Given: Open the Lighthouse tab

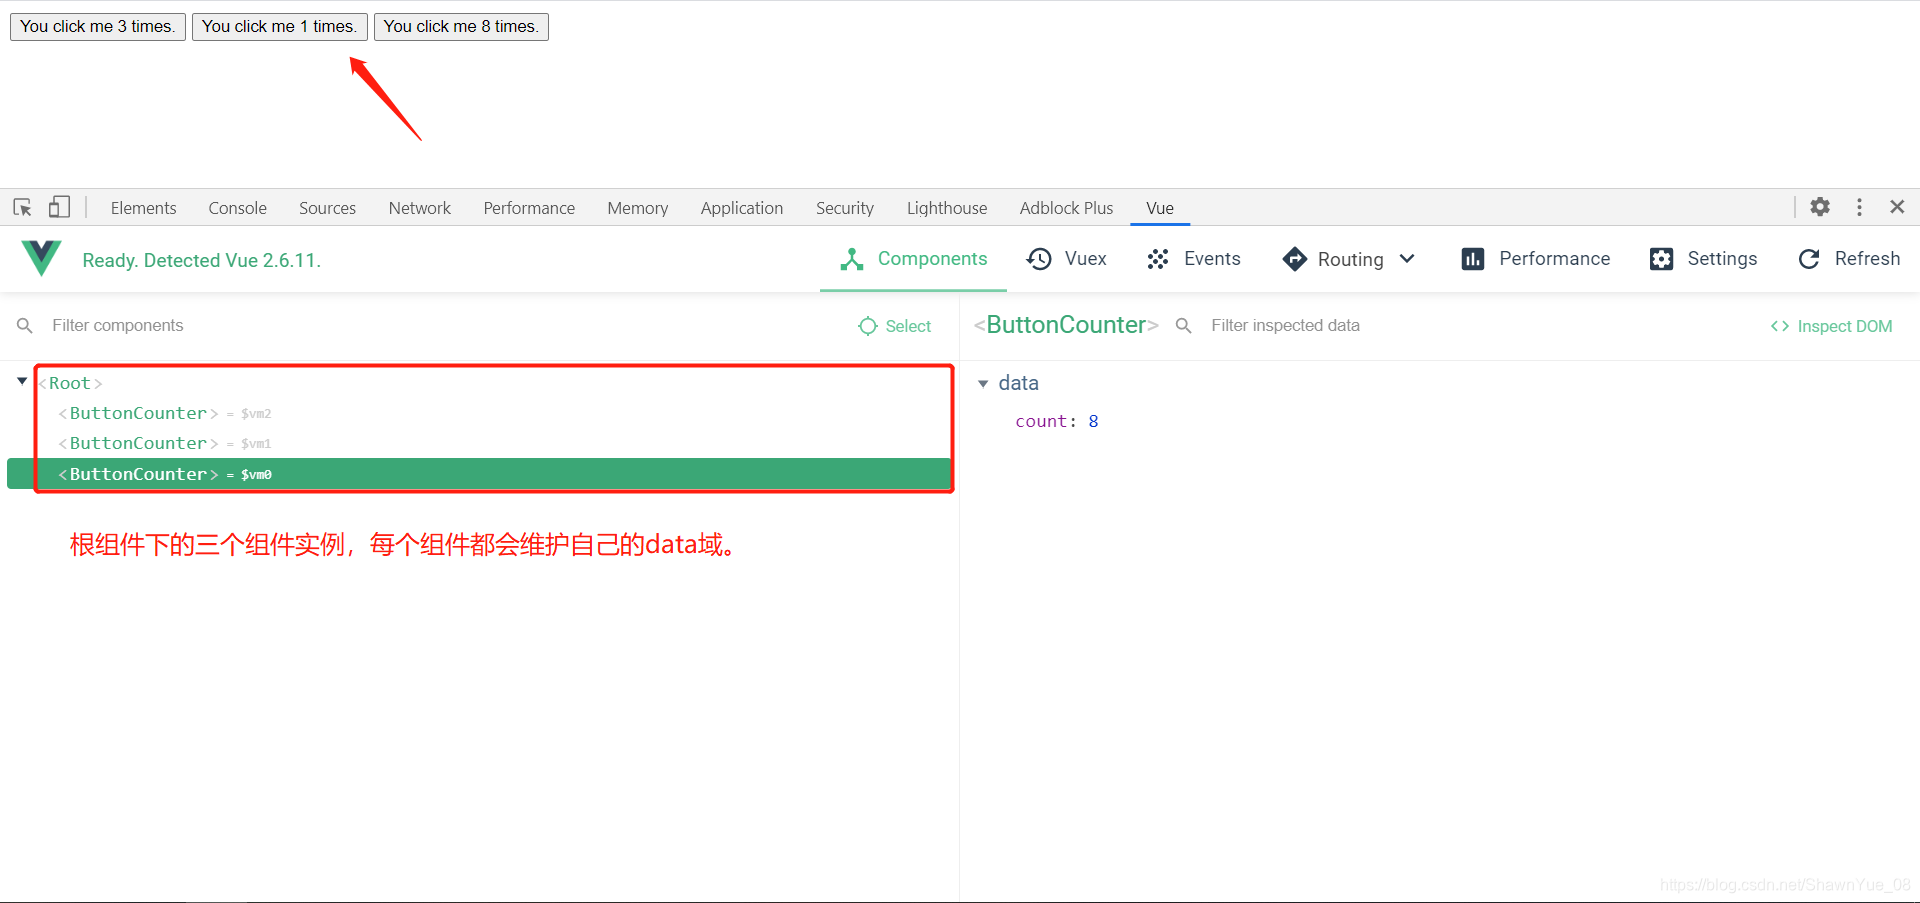Looking at the screenshot, I should click(947, 208).
